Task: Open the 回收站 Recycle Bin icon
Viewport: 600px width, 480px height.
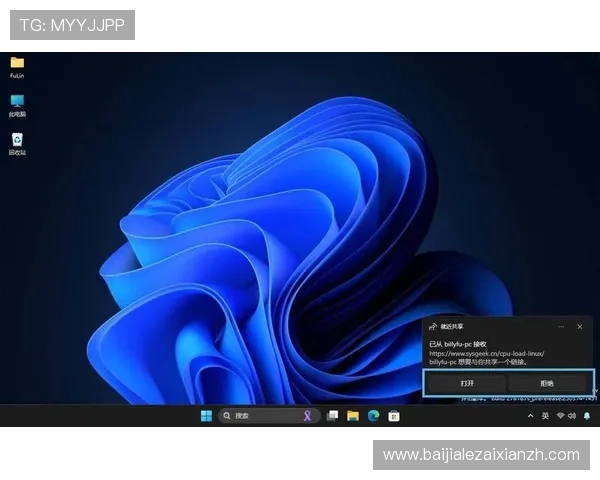Action: [x=17, y=141]
